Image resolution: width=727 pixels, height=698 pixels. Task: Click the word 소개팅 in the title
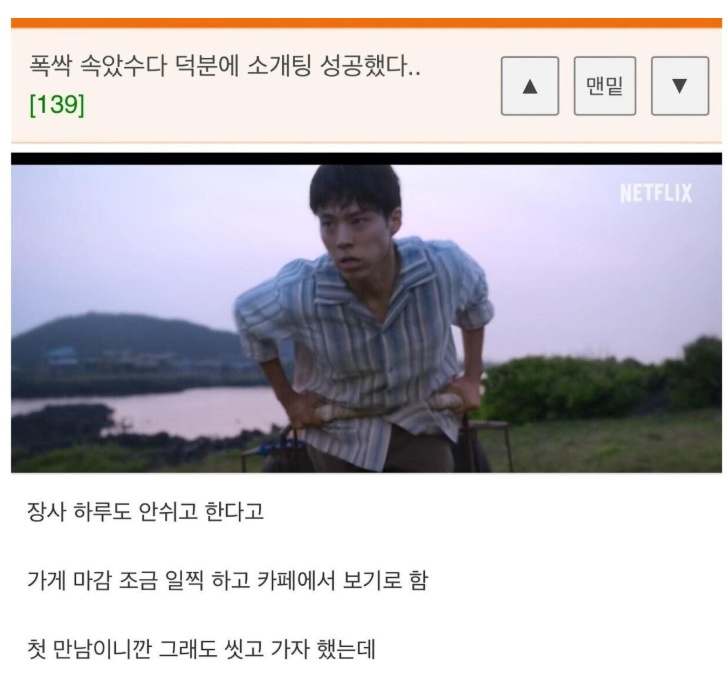click(279, 66)
